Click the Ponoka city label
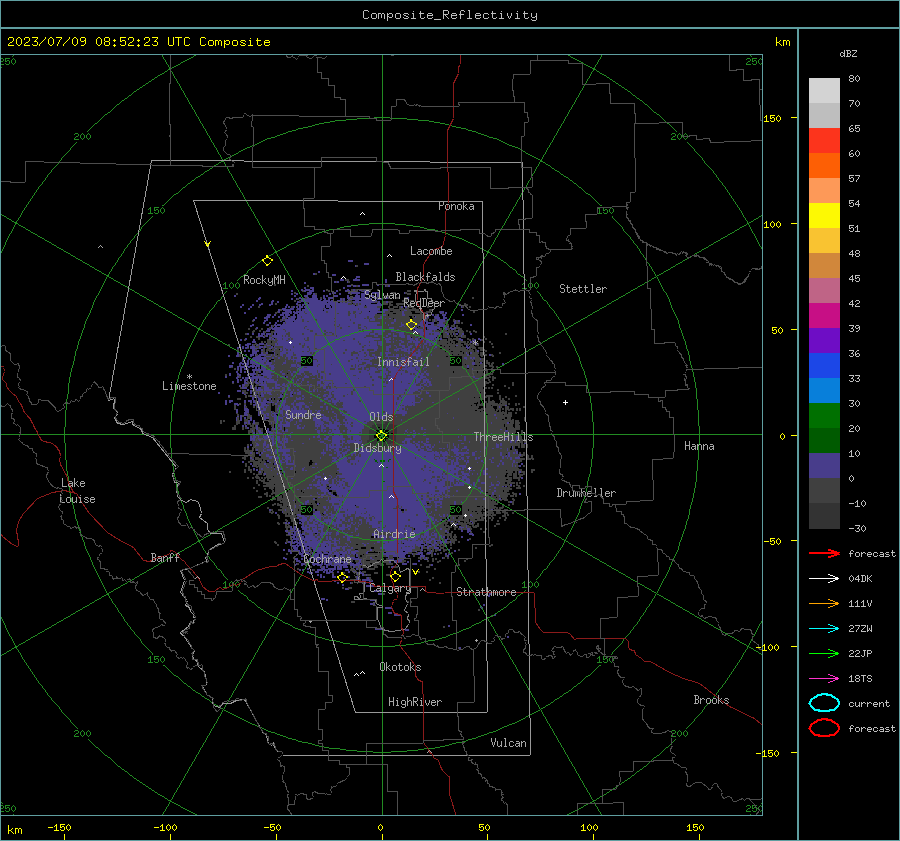The image size is (900, 841). [456, 206]
